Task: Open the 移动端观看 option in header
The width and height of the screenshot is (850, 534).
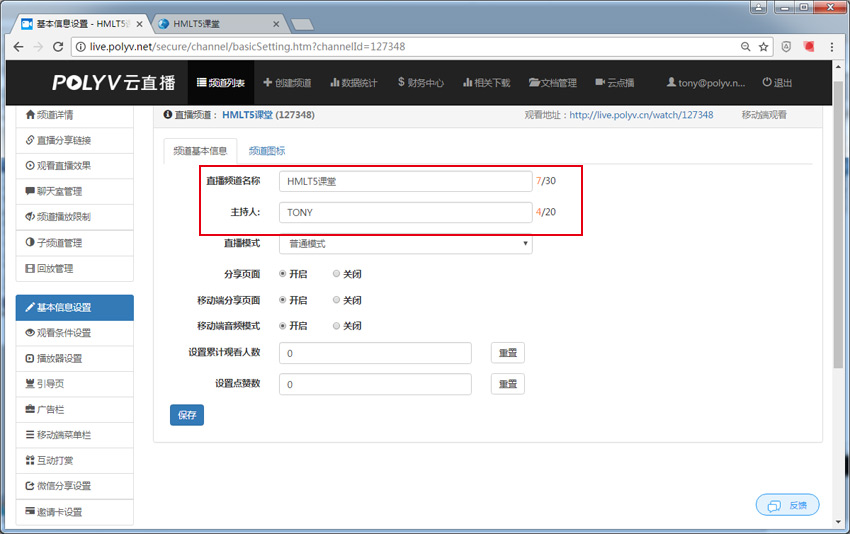Action: tap(764, 115)
